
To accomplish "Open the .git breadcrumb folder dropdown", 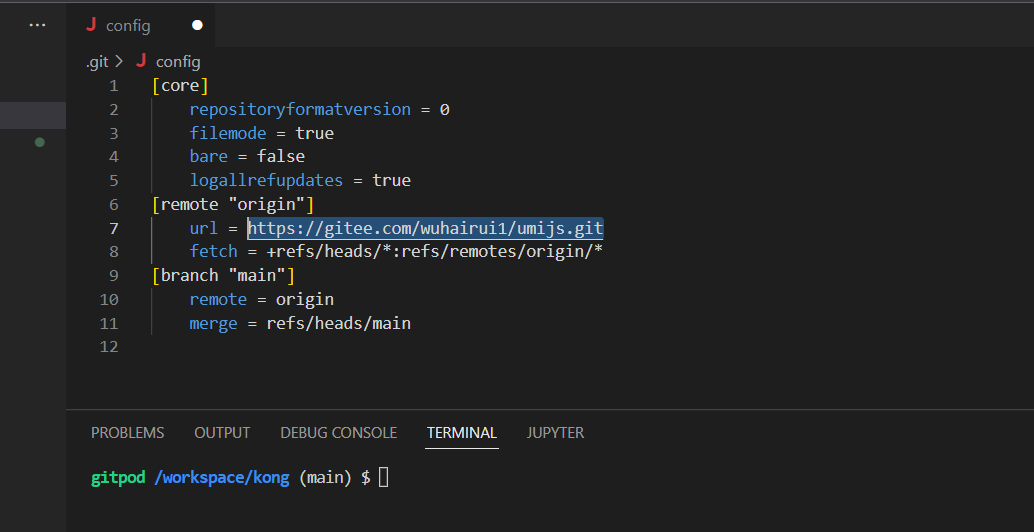I will coord(97,61).
